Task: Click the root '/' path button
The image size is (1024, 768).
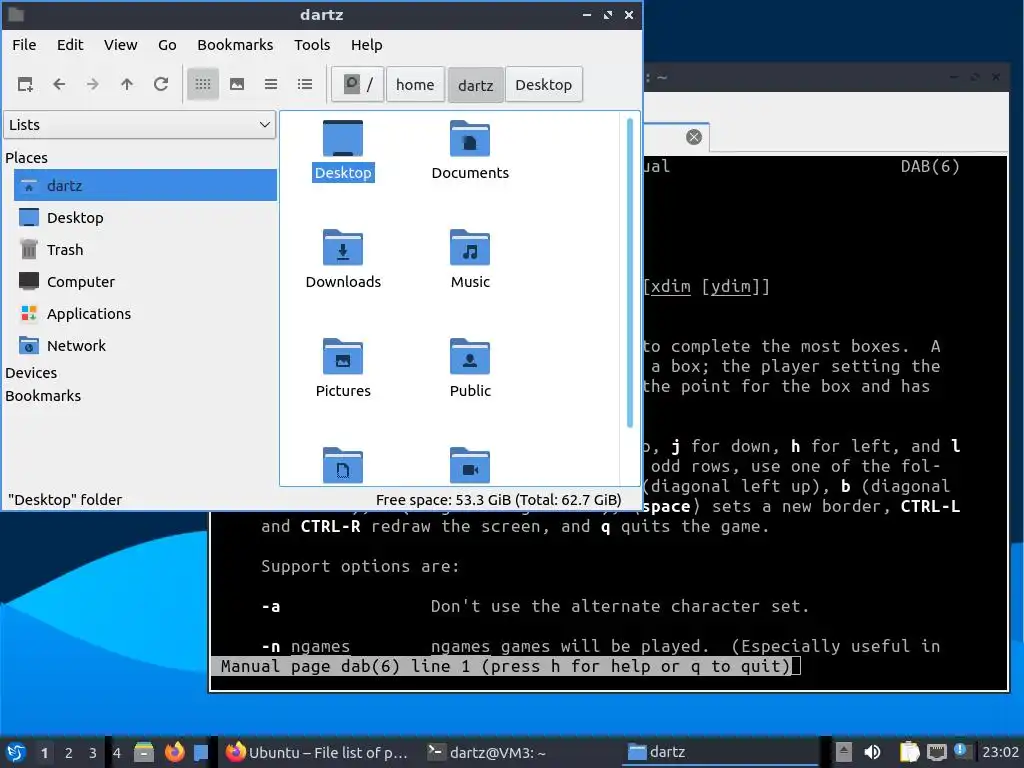Action: pos(358,84)
